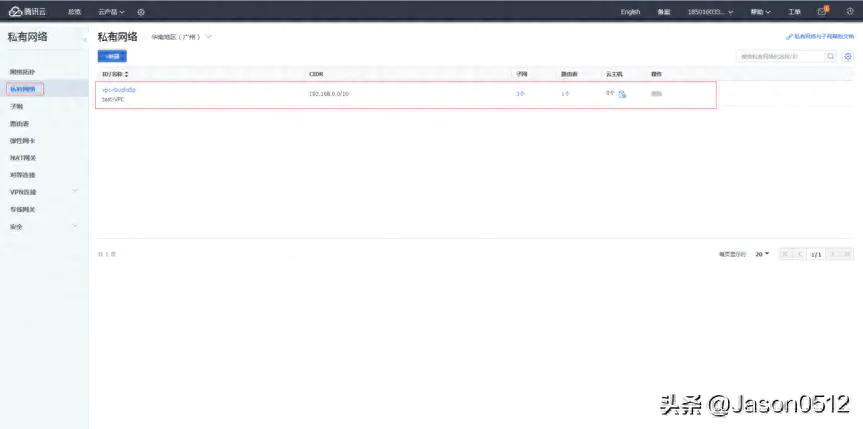Focus the VPC search input field

tap(780, 57)
